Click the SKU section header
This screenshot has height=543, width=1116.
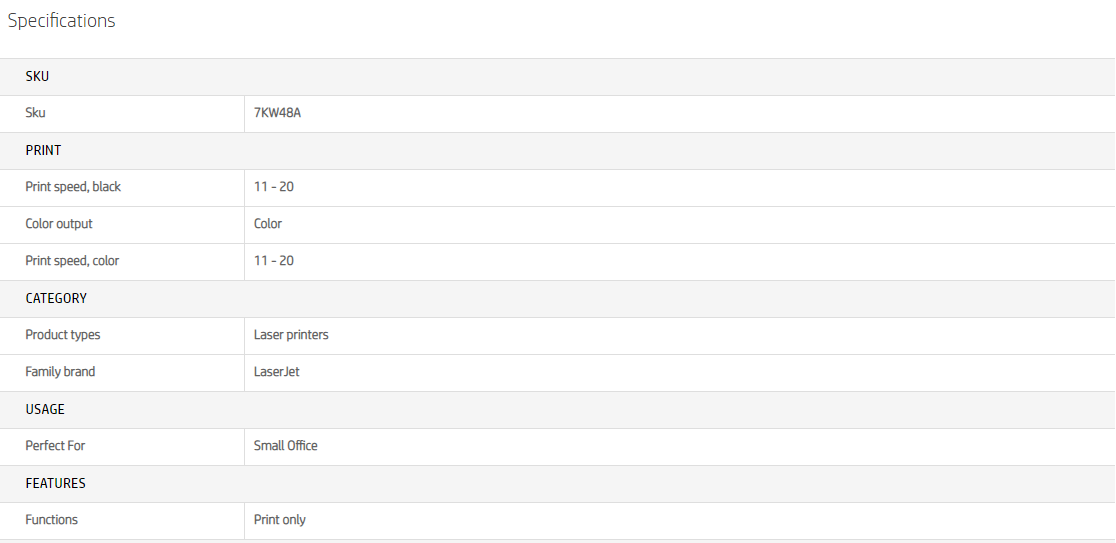click(x=37, y=76)
